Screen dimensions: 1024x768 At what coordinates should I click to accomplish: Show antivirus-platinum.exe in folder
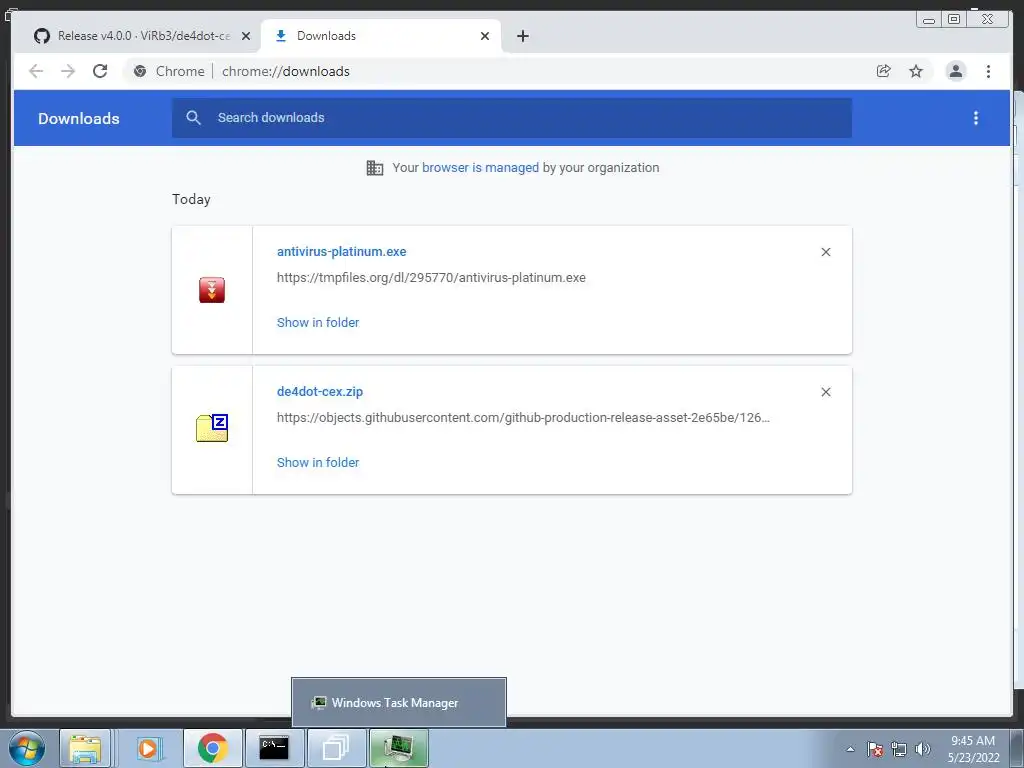pos(318,323)
